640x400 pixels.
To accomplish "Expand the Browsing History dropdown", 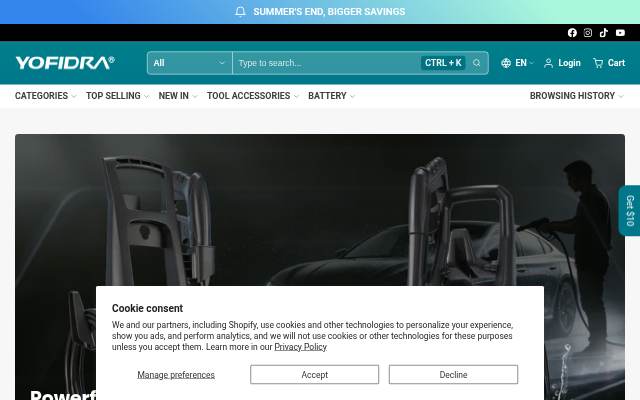I will coord(577,96).
